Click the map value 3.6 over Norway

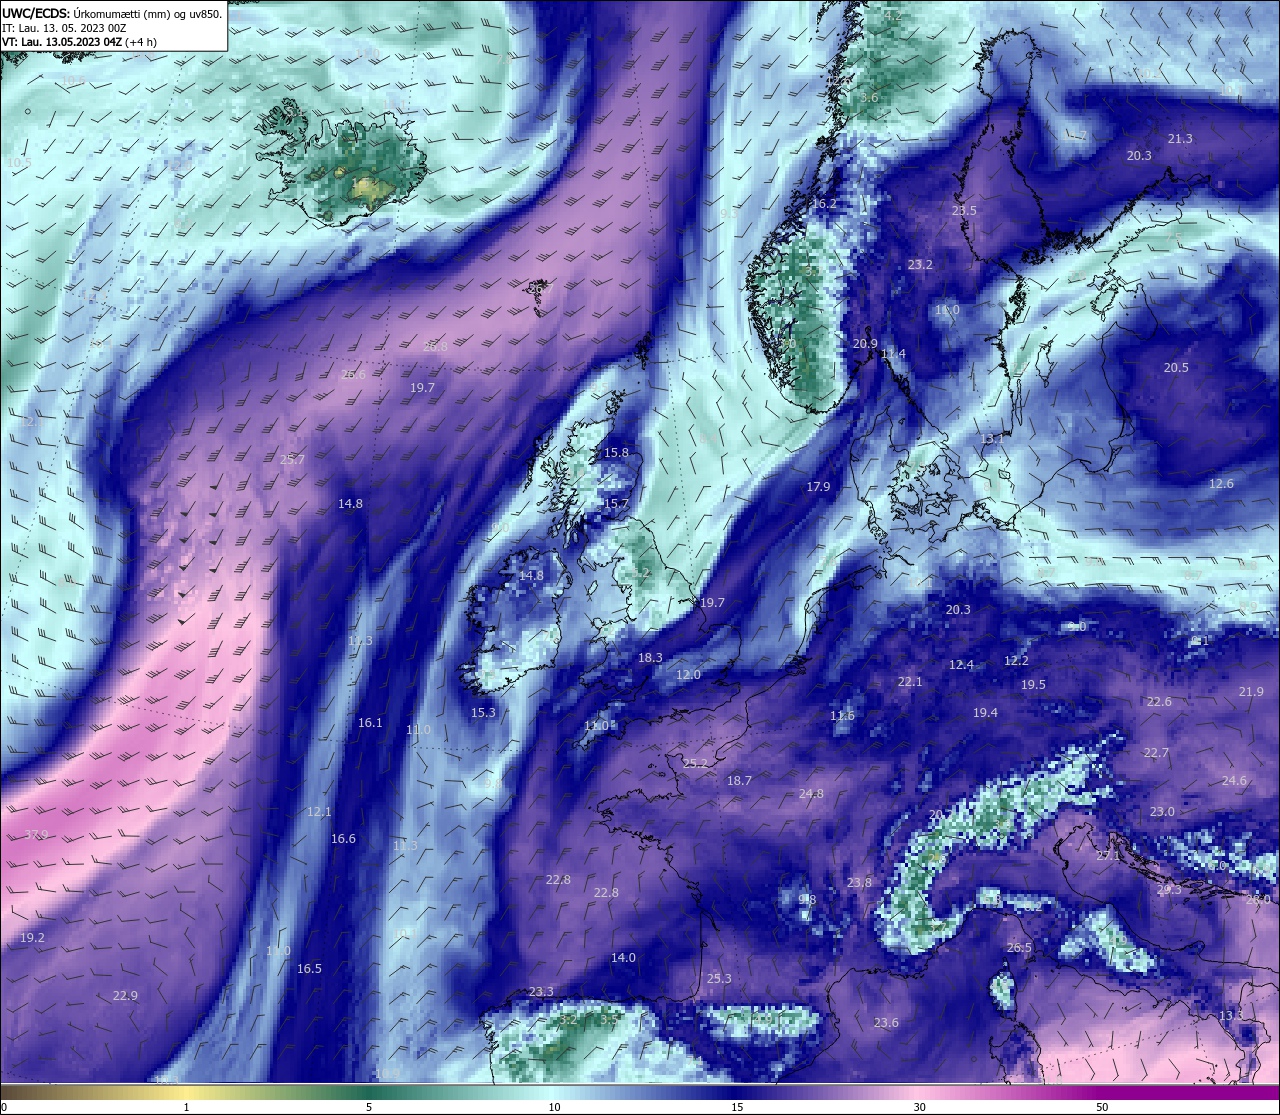tap(869, 98)
